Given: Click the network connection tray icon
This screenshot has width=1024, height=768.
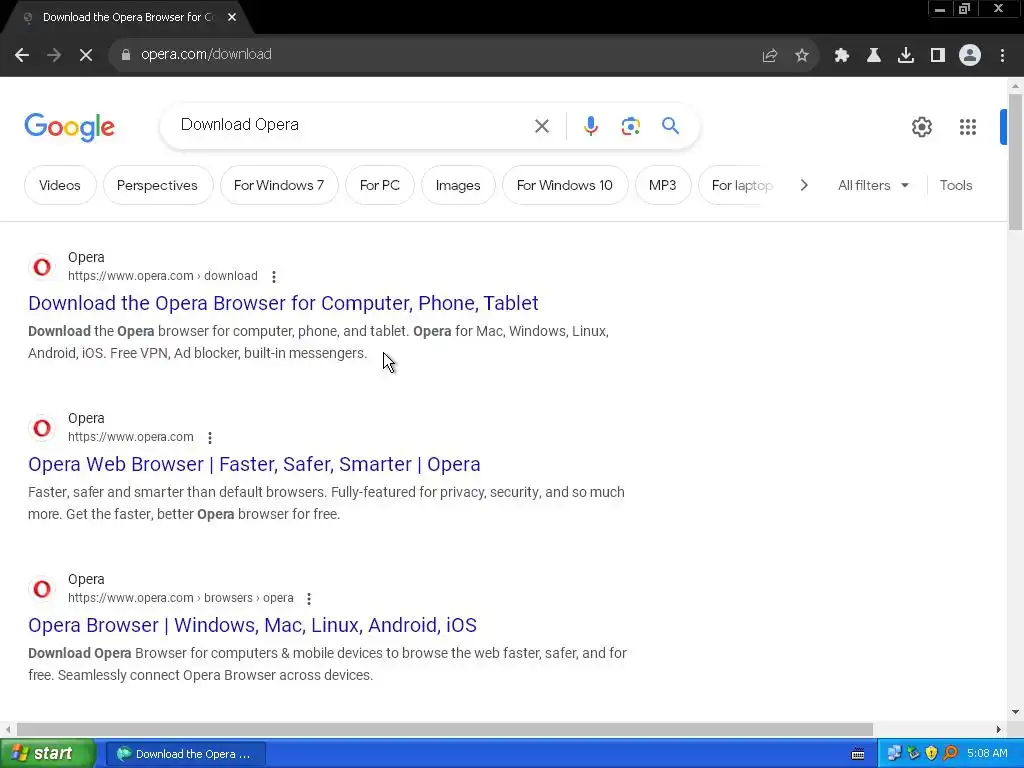Looking at the screenshot, I should tap(894, 754).
